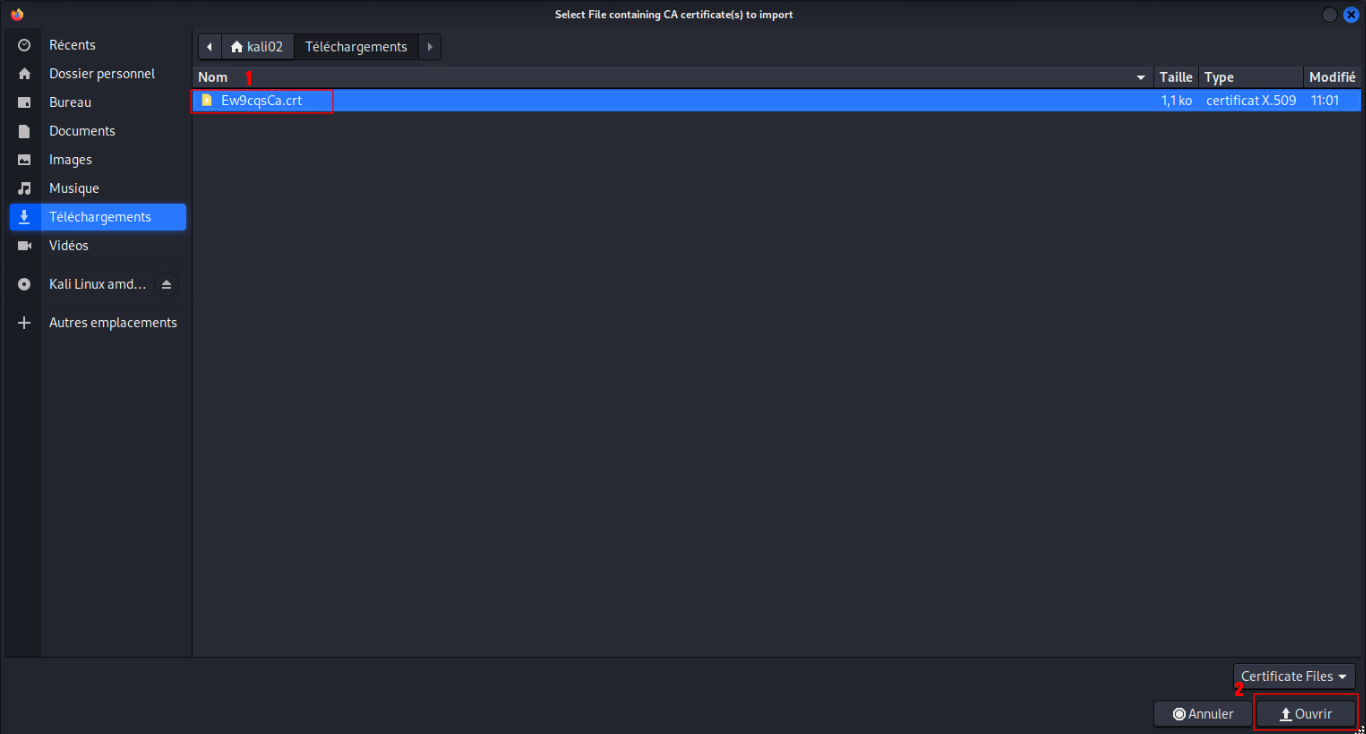Image resolution: width=1366 pixels, height=734 pixels.
Task: Click the kali02 path breadcrumb
Action: (x=256, y=47)
